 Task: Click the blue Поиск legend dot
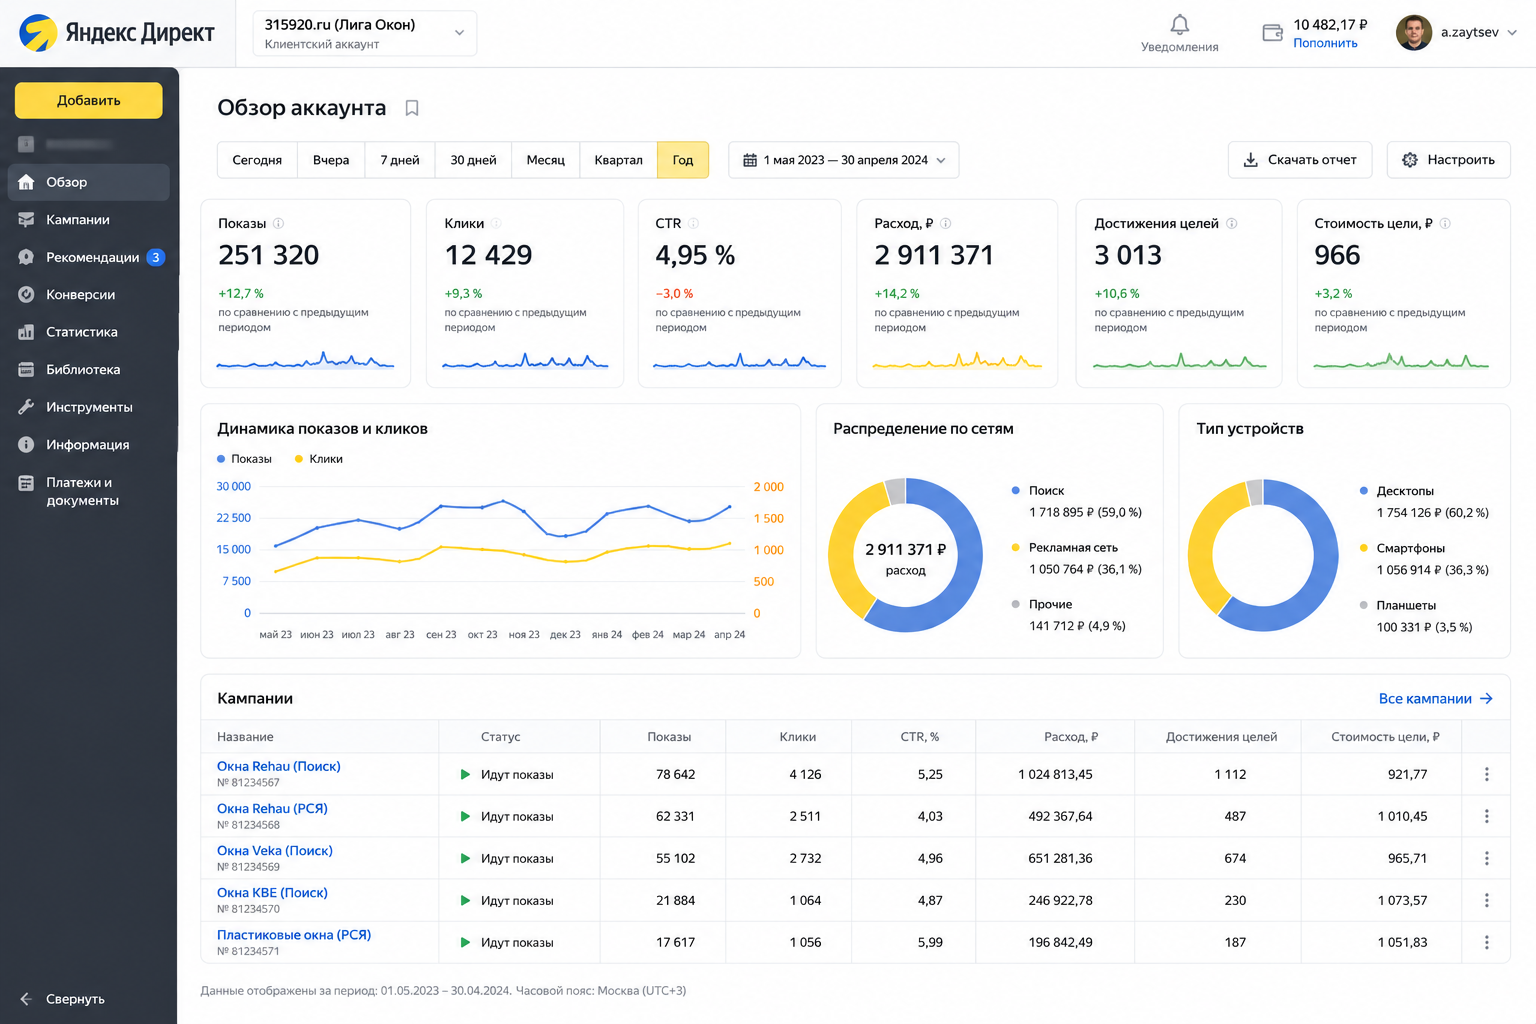click(1016, 491)
